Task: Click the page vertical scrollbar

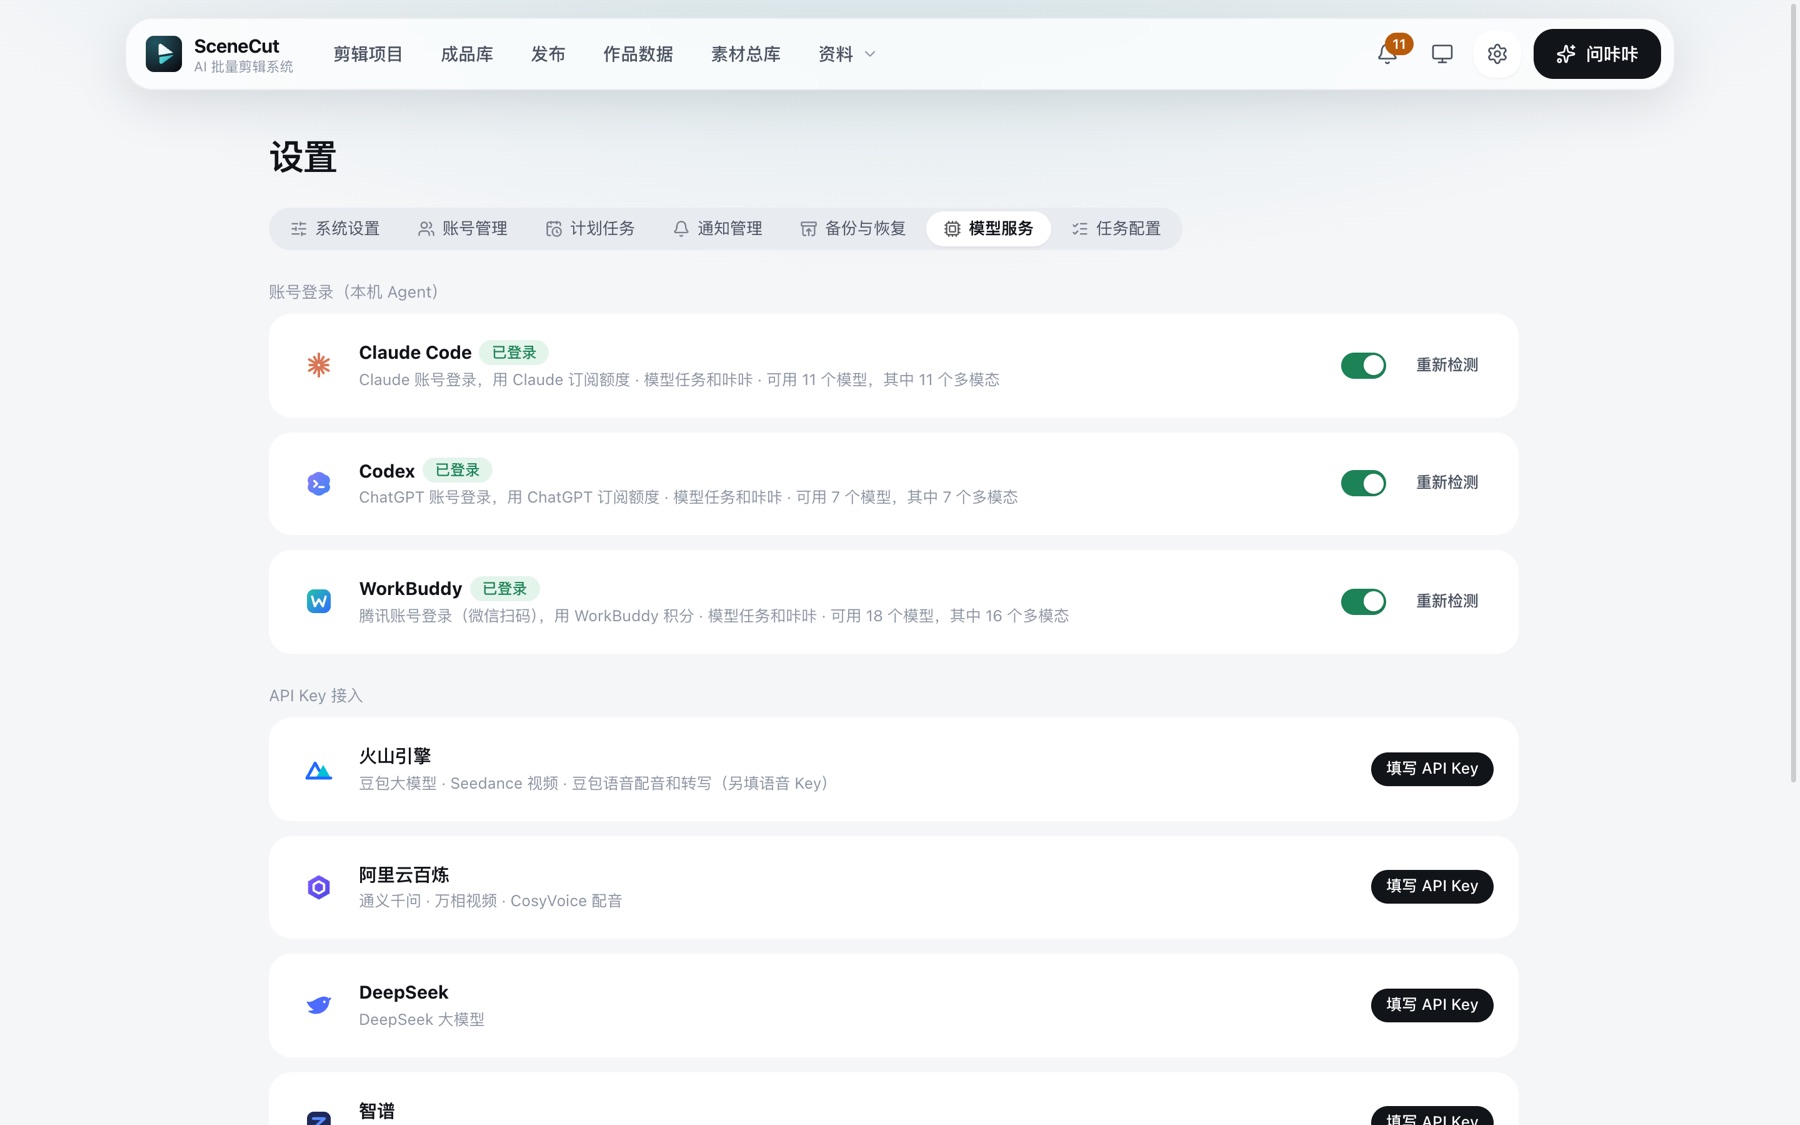Action: coord(1793,394)
